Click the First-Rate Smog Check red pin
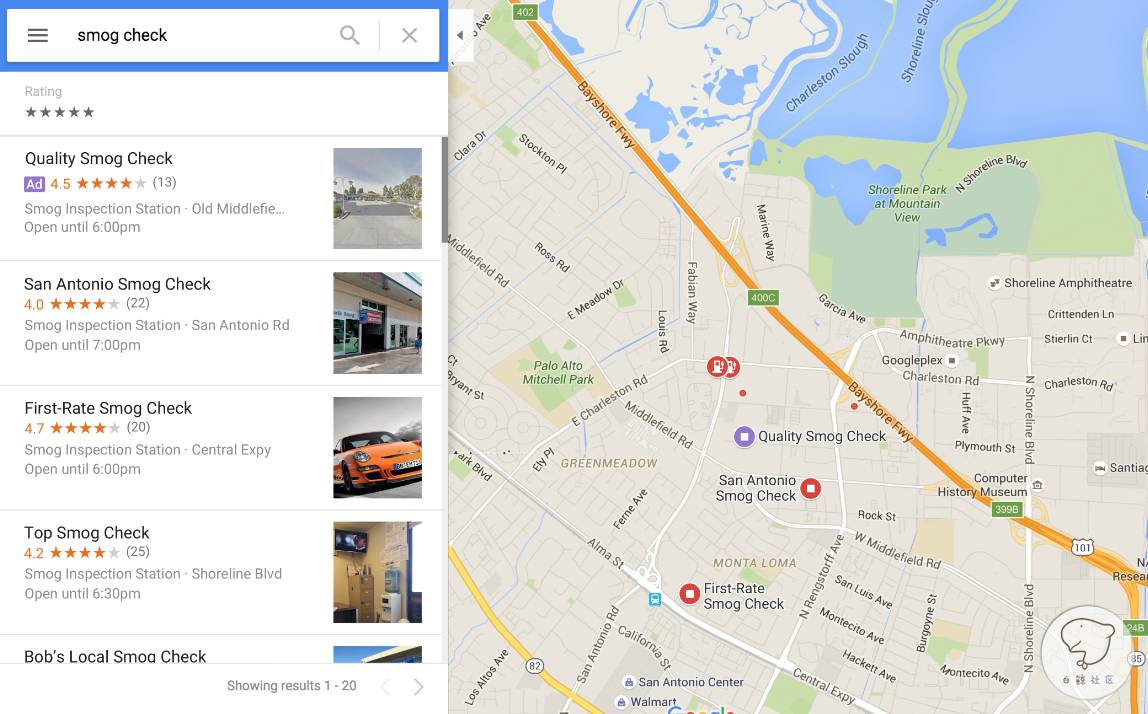Screen dimensions: 1148x714 point(689,594)
